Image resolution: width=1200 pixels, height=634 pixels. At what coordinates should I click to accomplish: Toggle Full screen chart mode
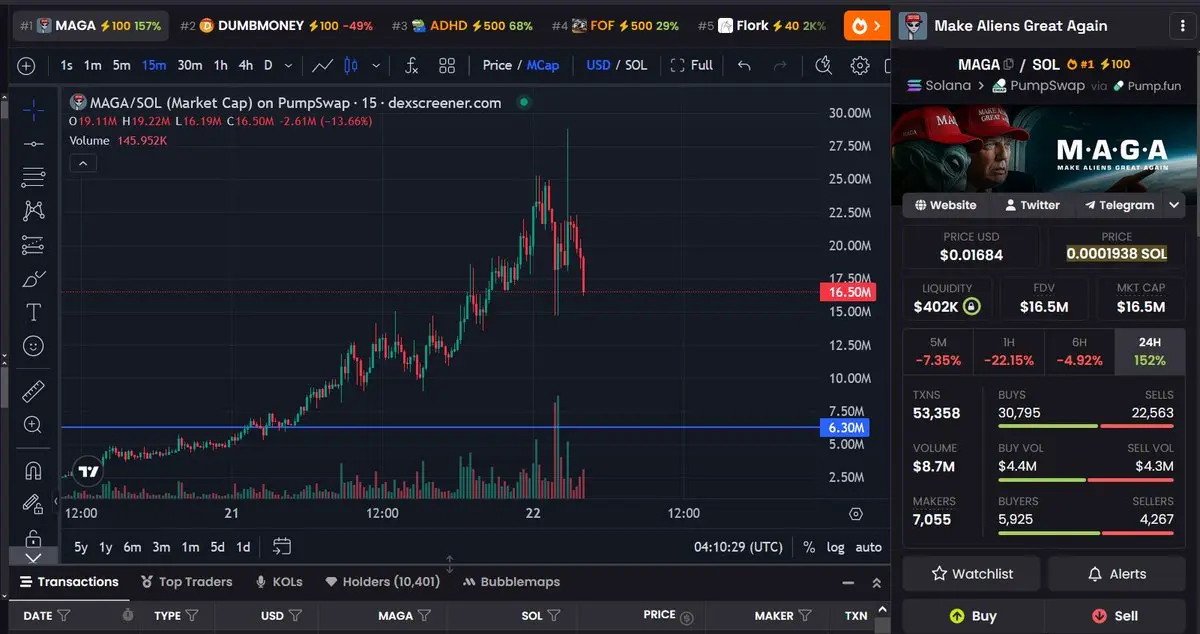[x=692, y=65]
